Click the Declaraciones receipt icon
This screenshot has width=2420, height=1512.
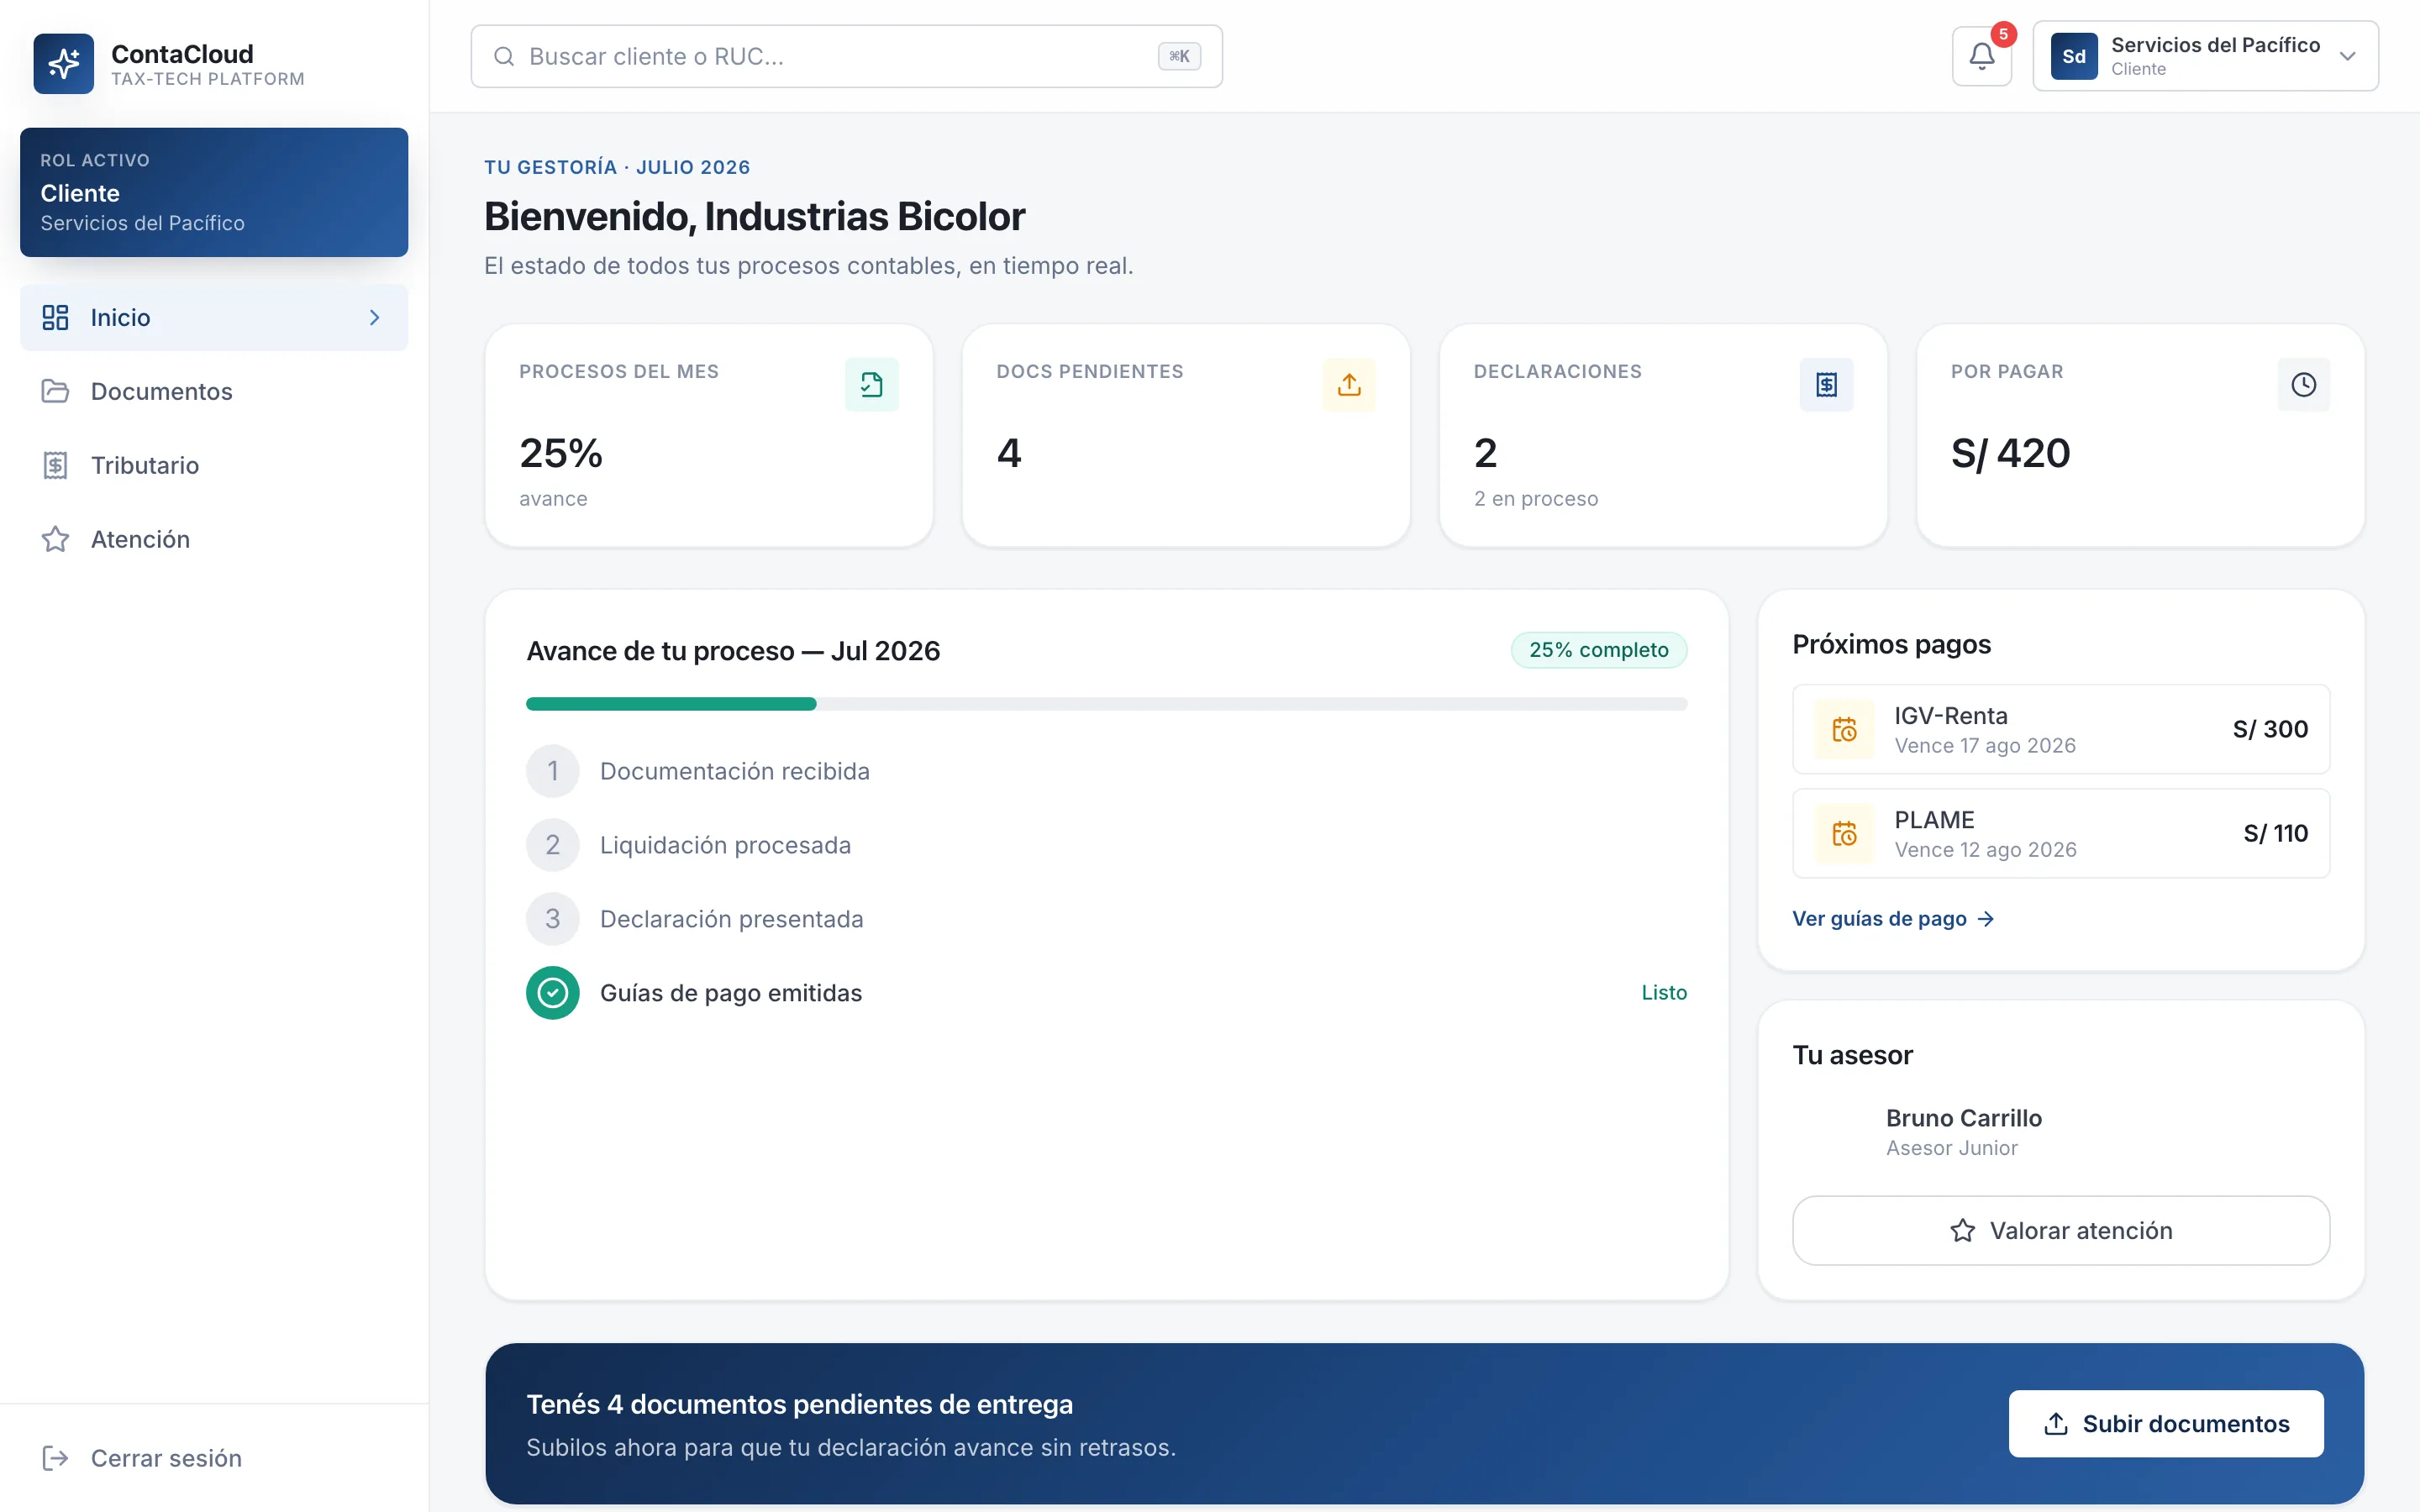1826,385
